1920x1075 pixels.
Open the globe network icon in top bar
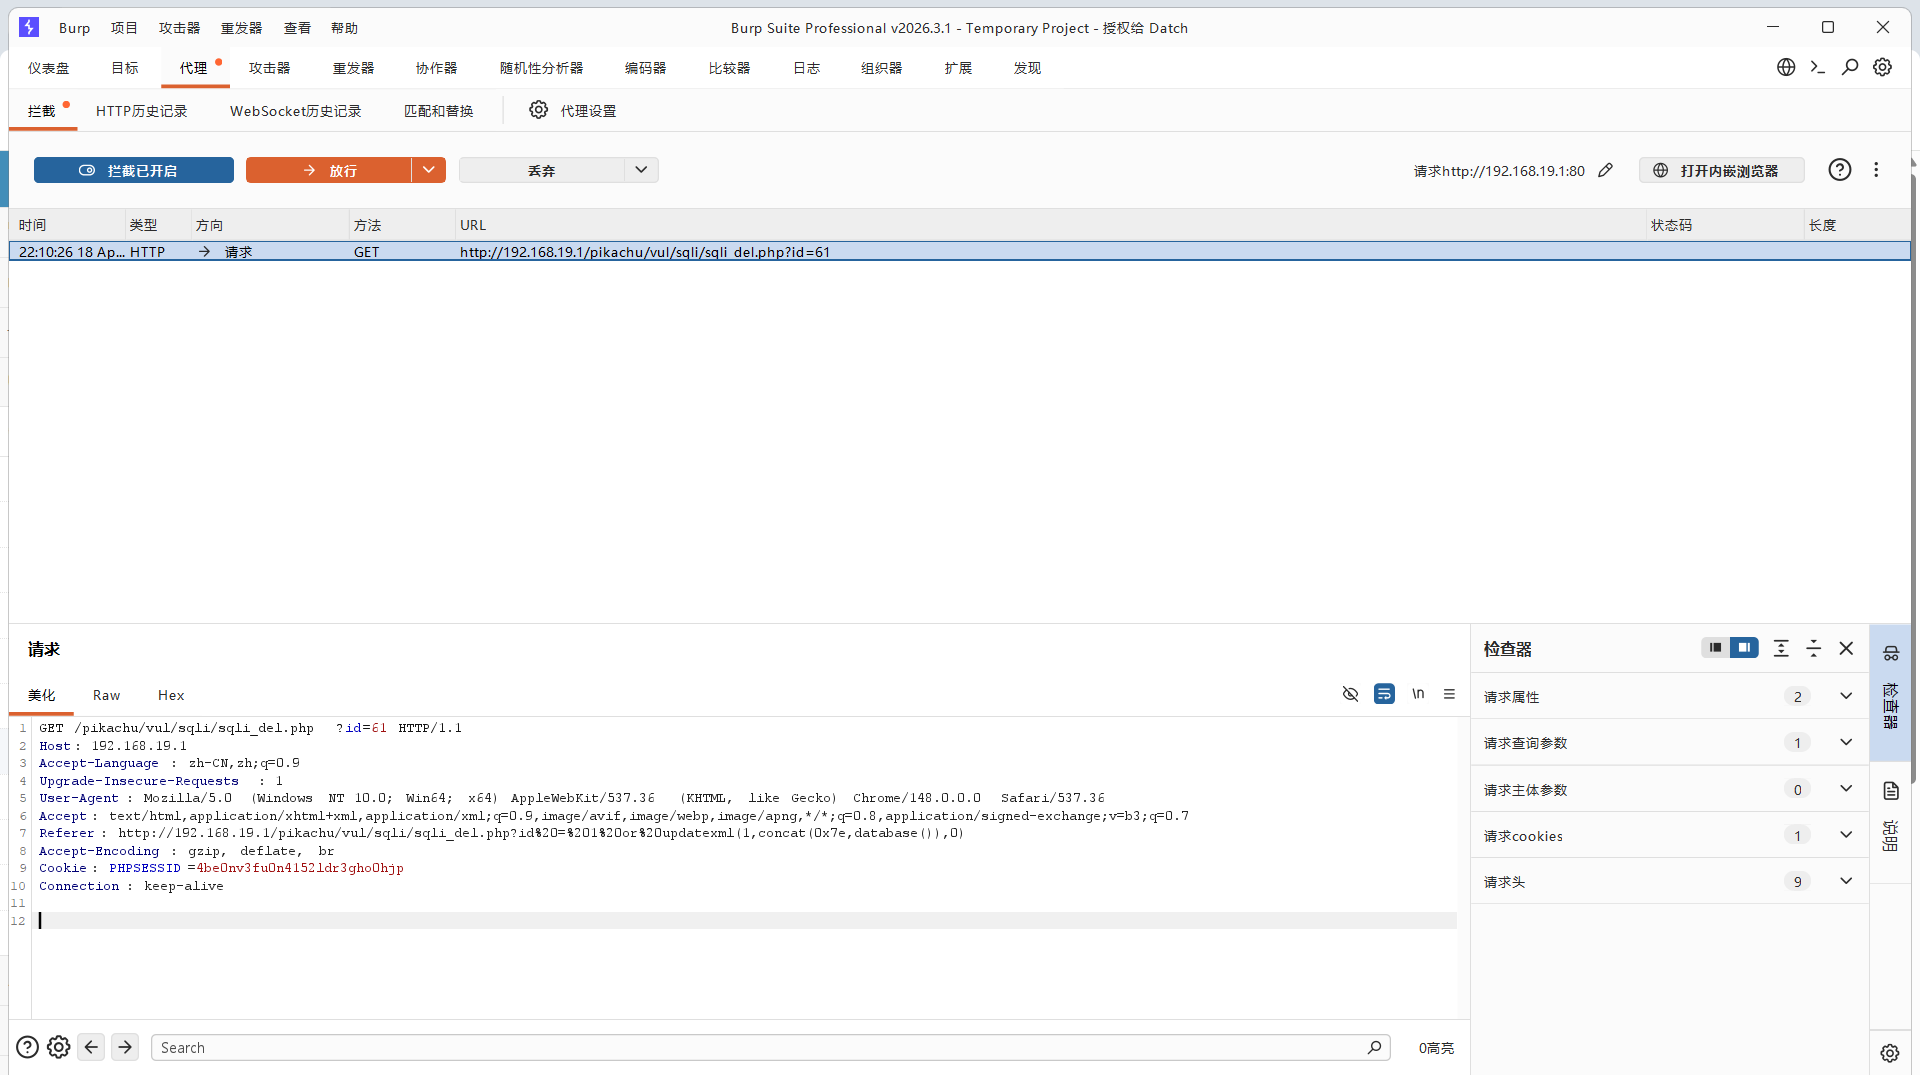click(1786, 67)
